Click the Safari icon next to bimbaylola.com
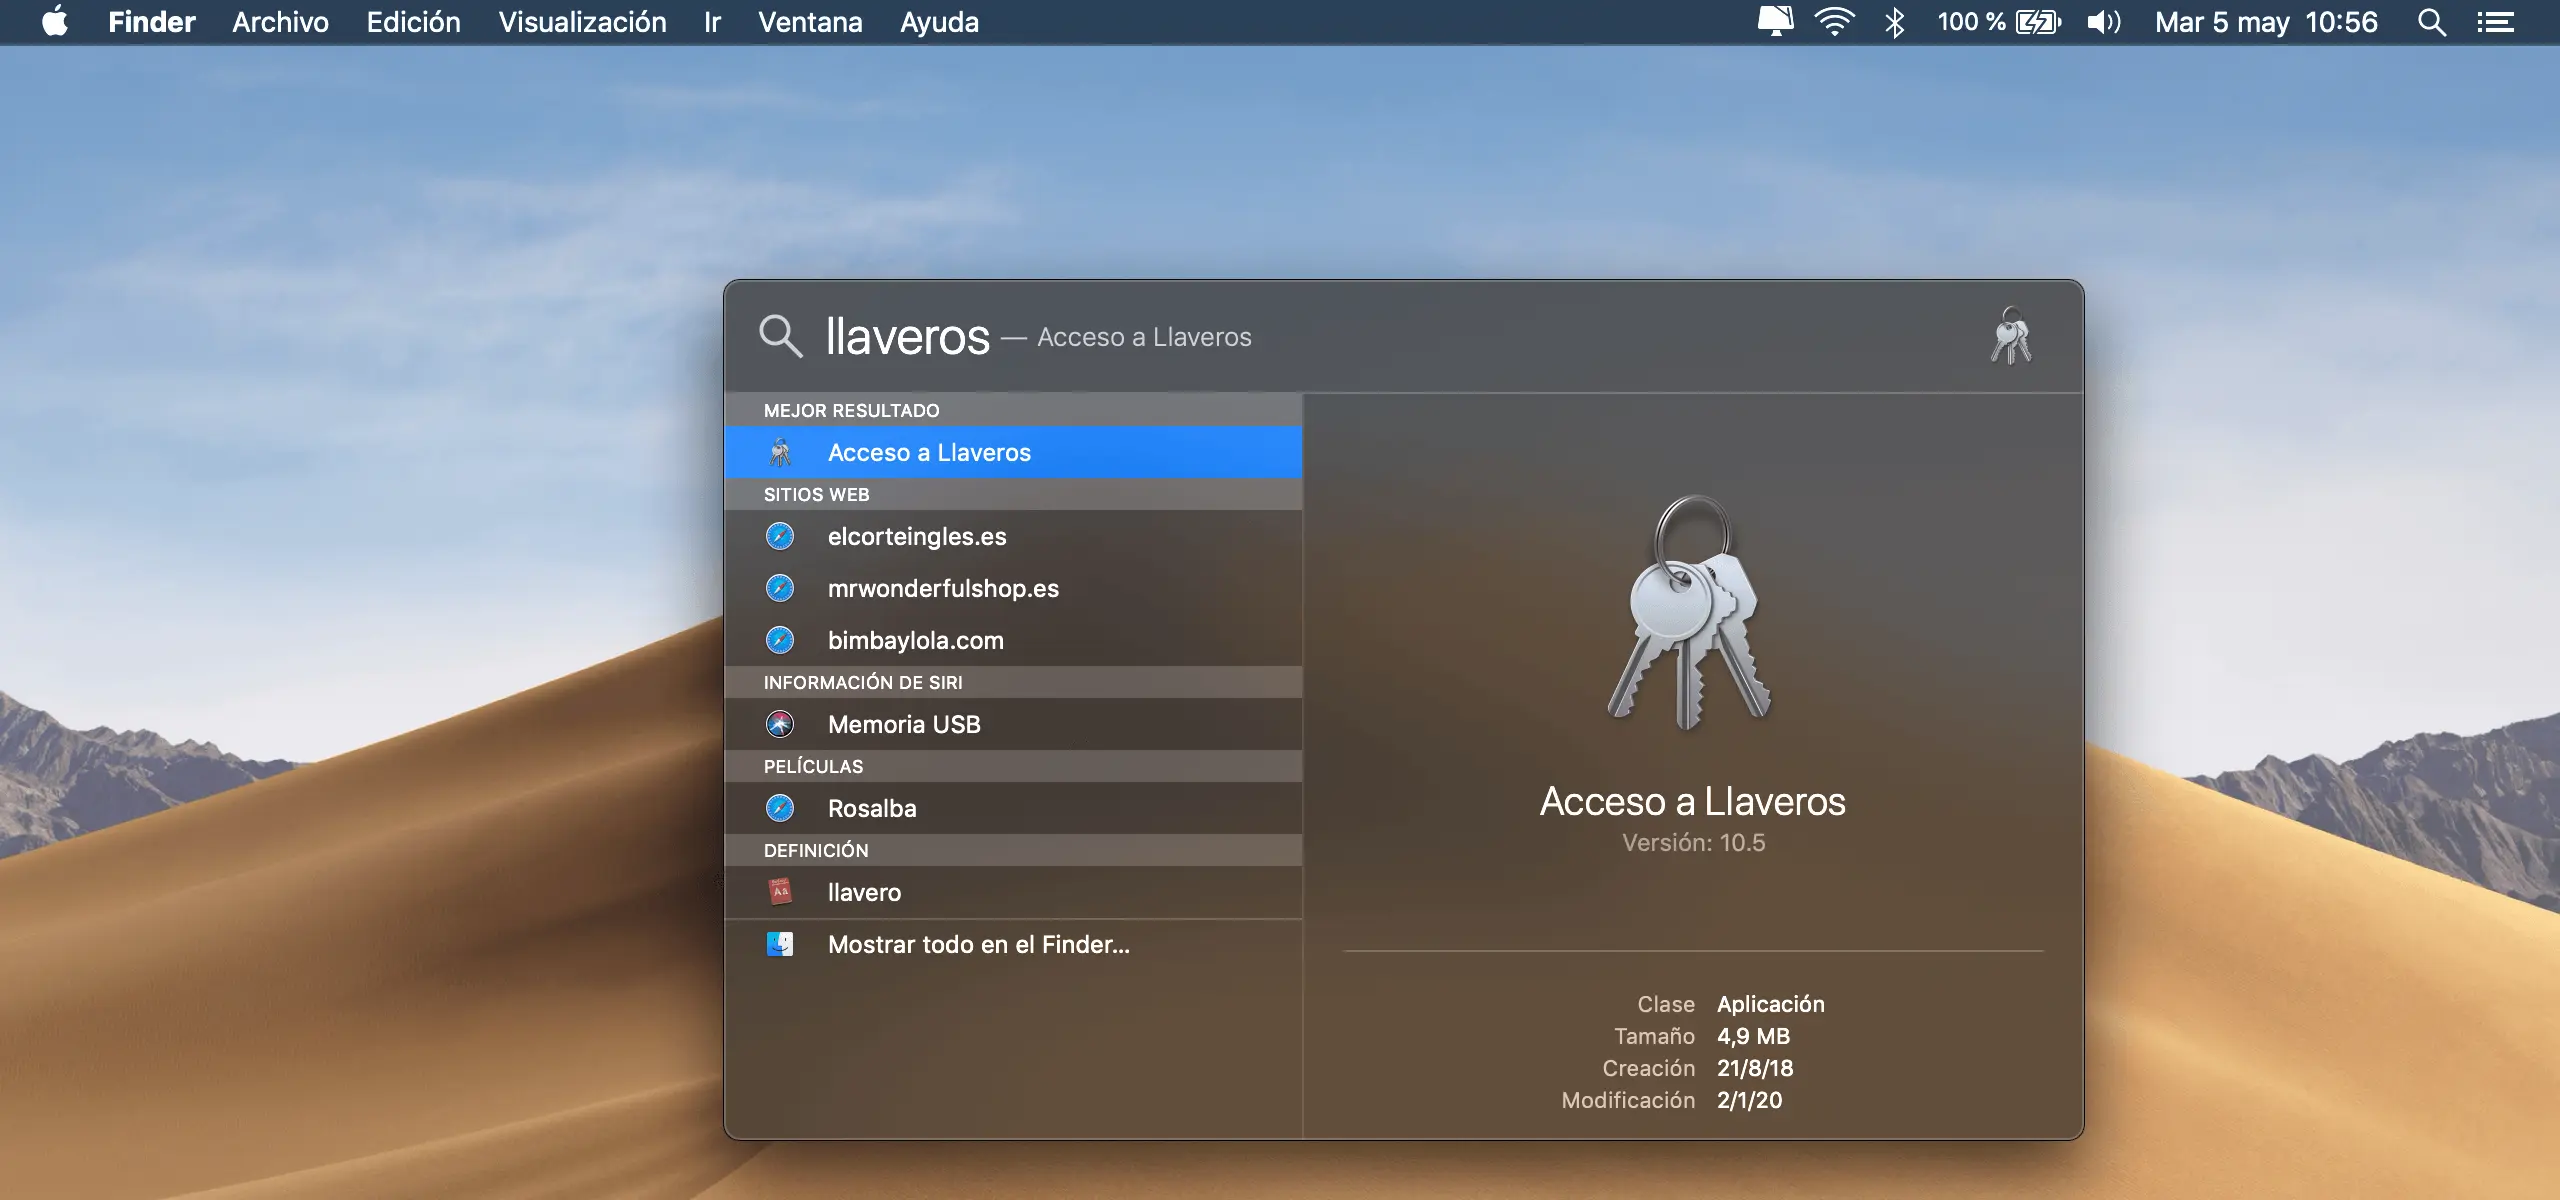The width and height of the screenshot is (2560, 1200). [x=780, y=640]
